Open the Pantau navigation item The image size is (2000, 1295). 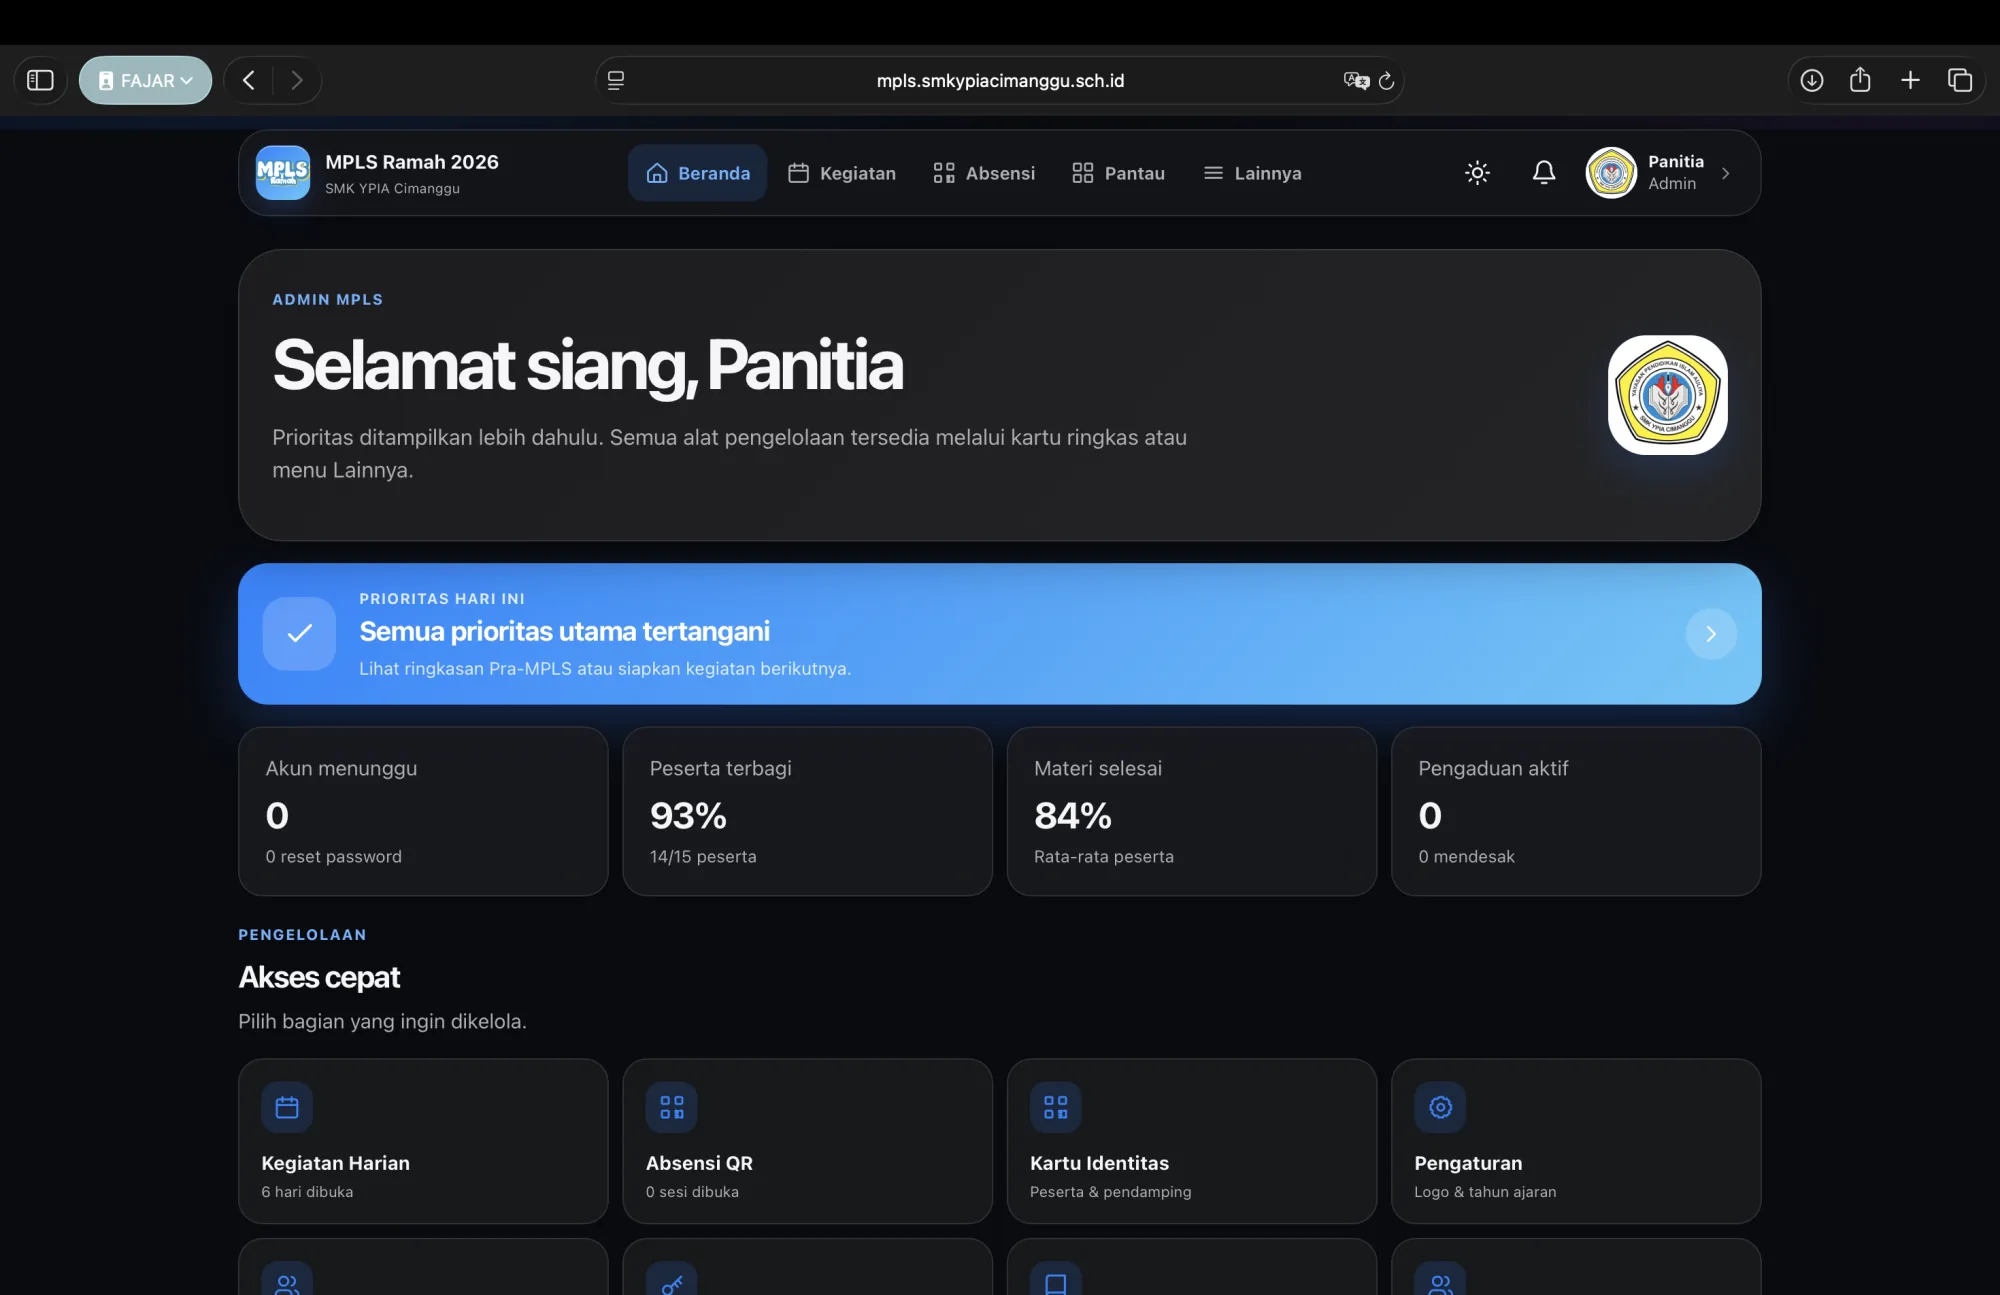coord(1118,173)
